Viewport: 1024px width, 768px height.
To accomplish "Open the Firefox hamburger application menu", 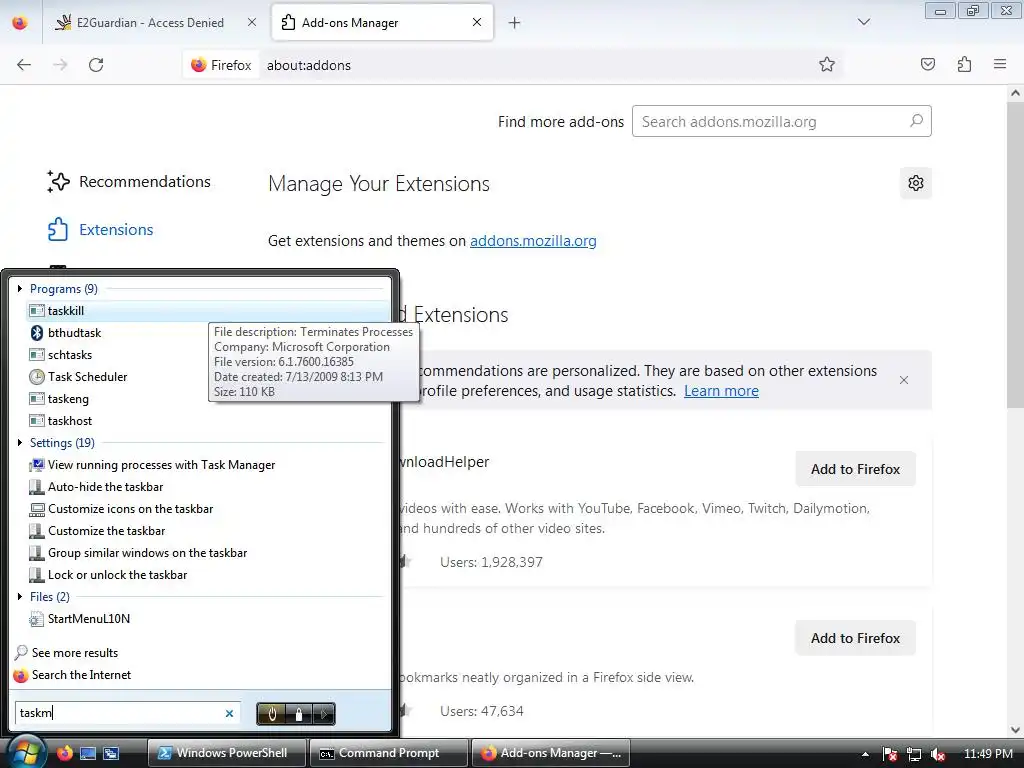I will (1000, 64).
